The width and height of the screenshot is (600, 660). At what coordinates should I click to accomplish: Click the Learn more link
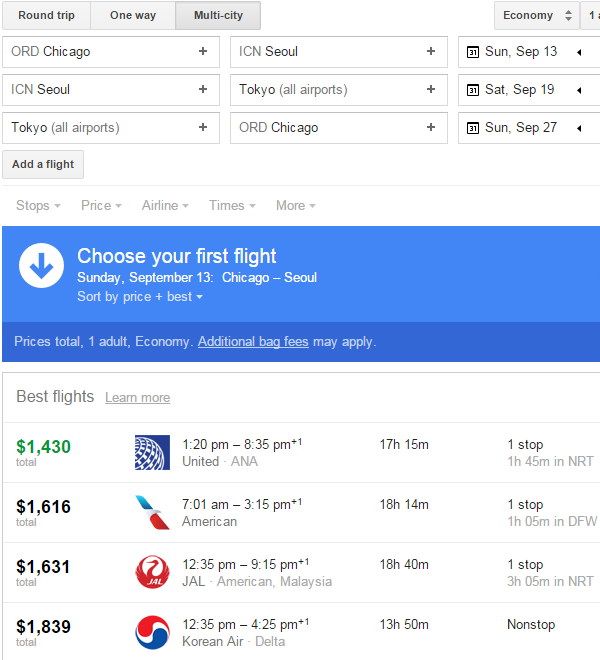(137, 398)
